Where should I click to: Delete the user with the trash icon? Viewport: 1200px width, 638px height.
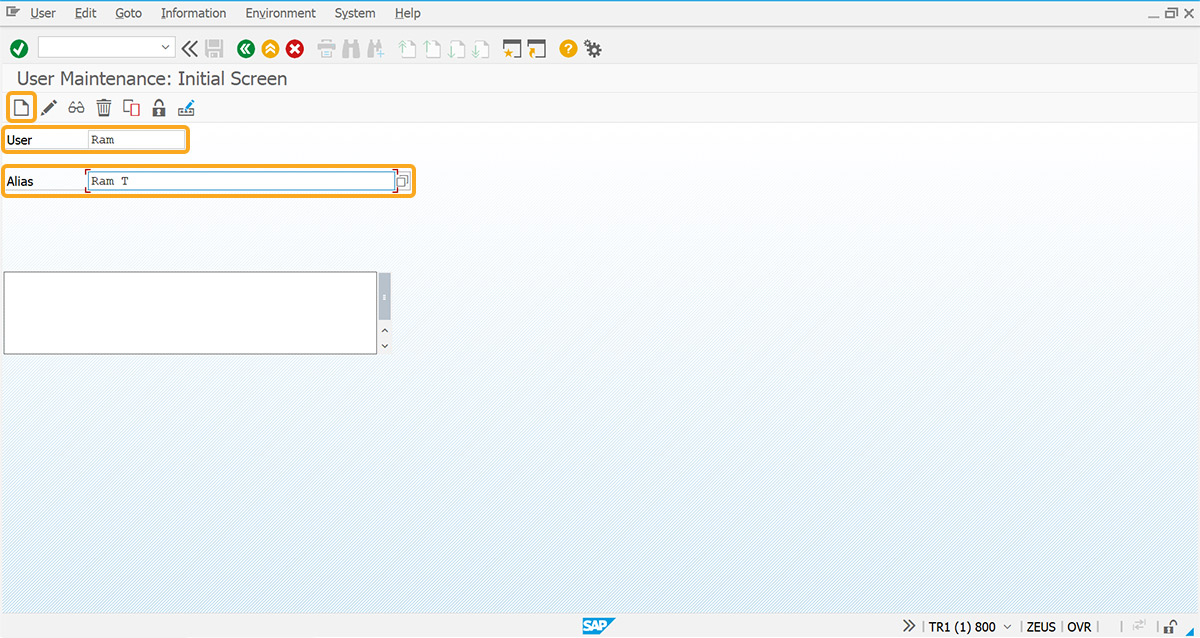tap(104, 108)
